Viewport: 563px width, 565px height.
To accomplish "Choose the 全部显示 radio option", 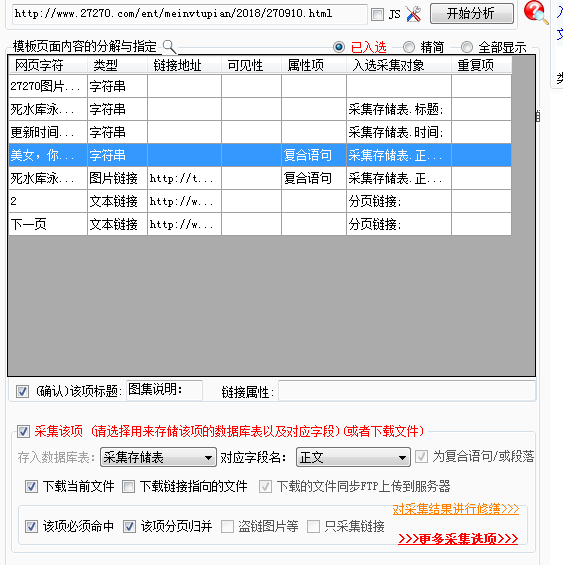I will 467,47.
